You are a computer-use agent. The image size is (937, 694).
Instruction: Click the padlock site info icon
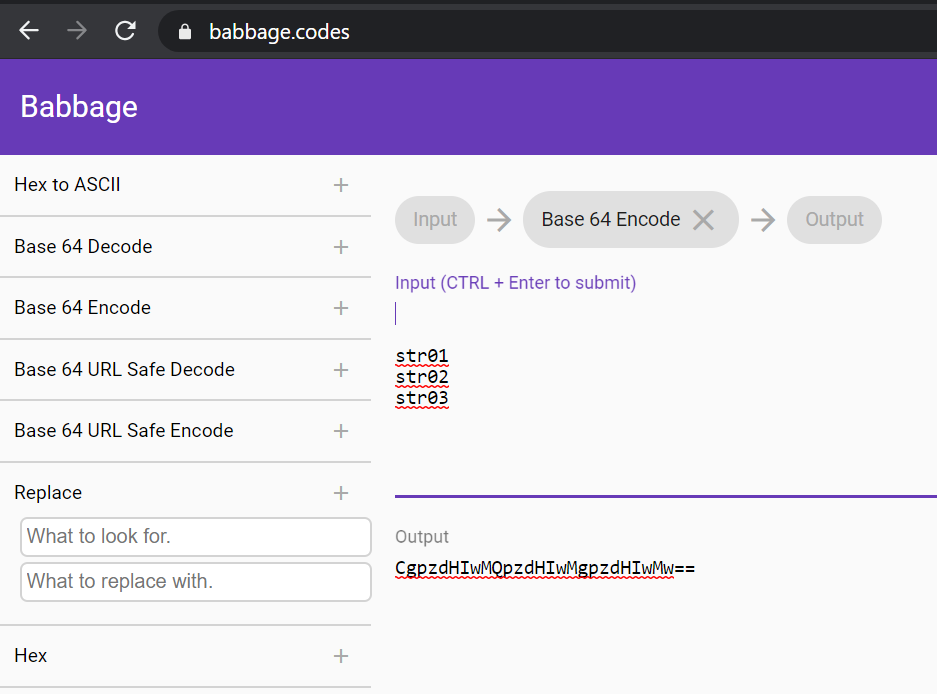(x=185, y=32)
